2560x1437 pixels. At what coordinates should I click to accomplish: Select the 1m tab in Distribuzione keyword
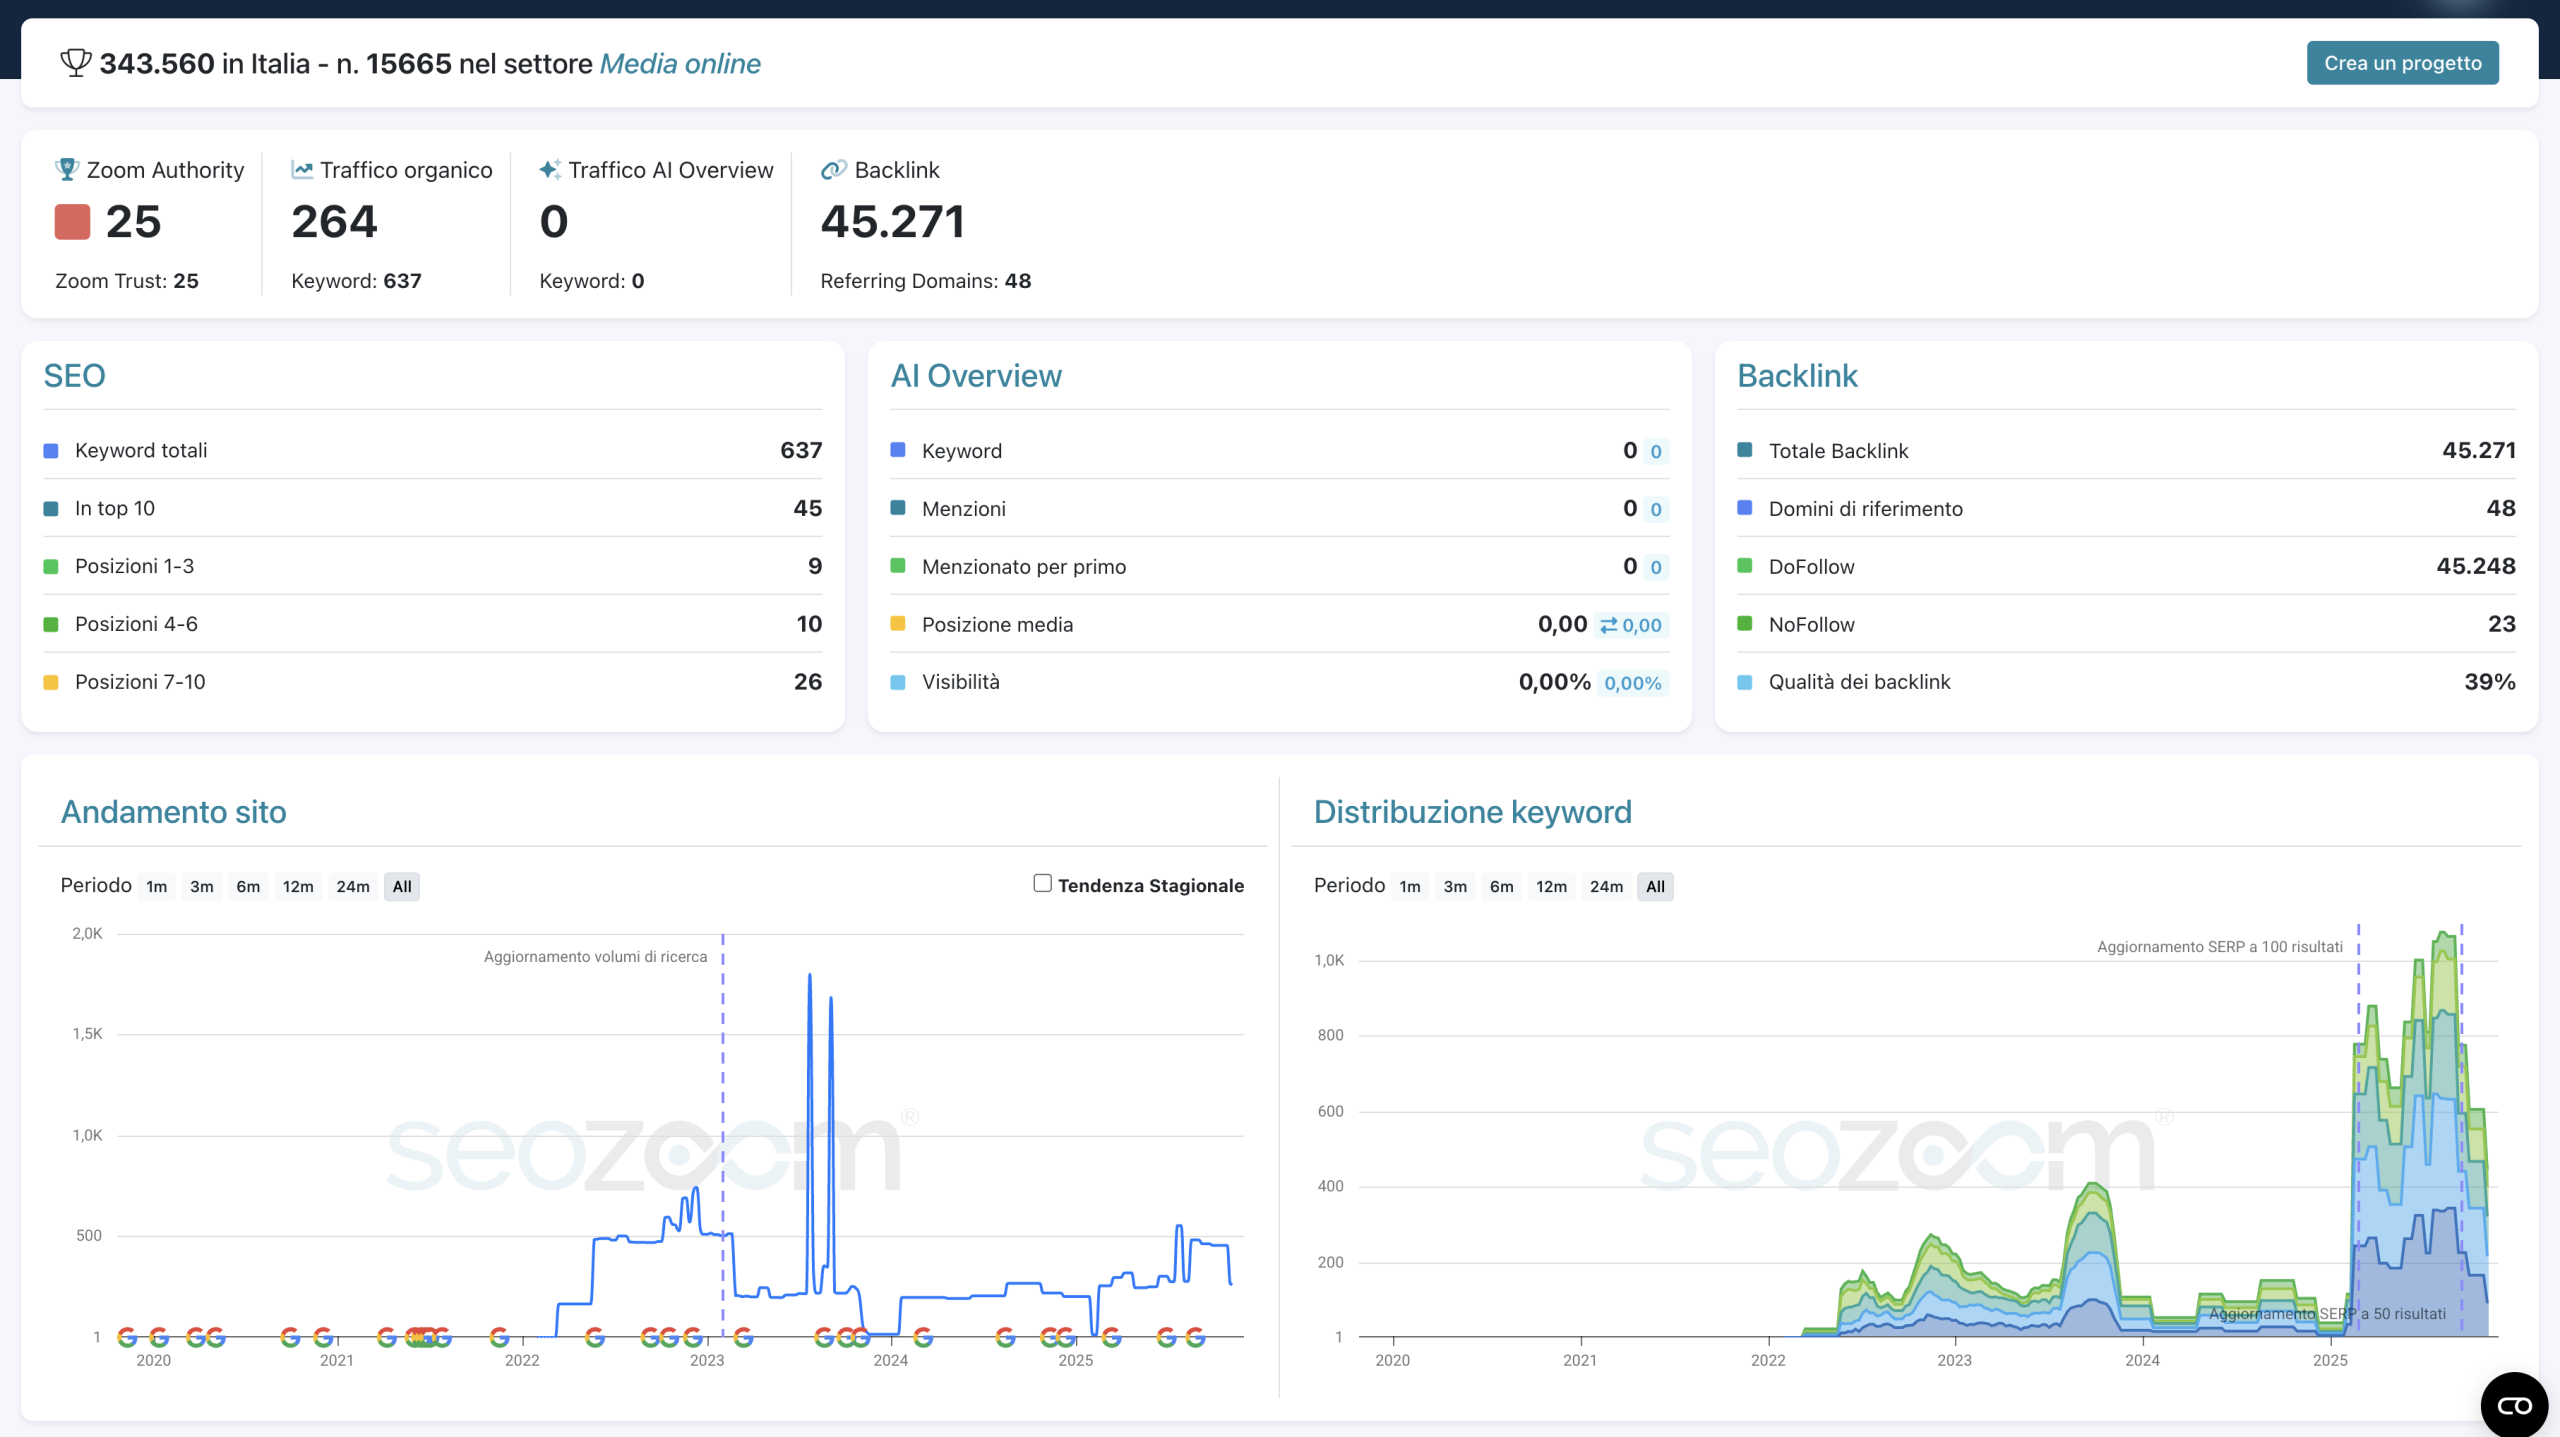1409,886
